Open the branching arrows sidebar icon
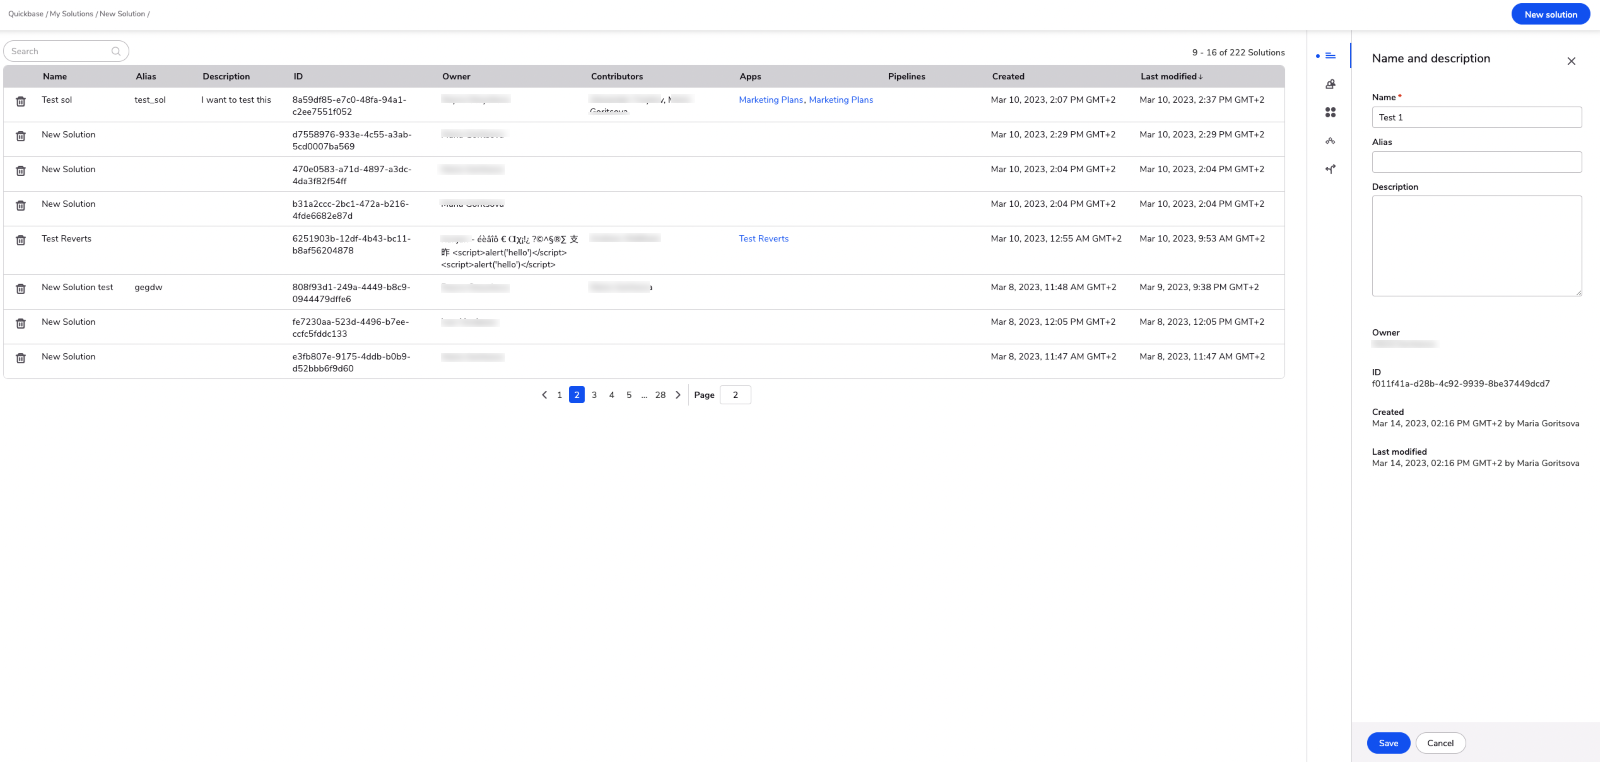This screenshot has width=1600, height=762. pyautogui.click(x=1330, y=169)
